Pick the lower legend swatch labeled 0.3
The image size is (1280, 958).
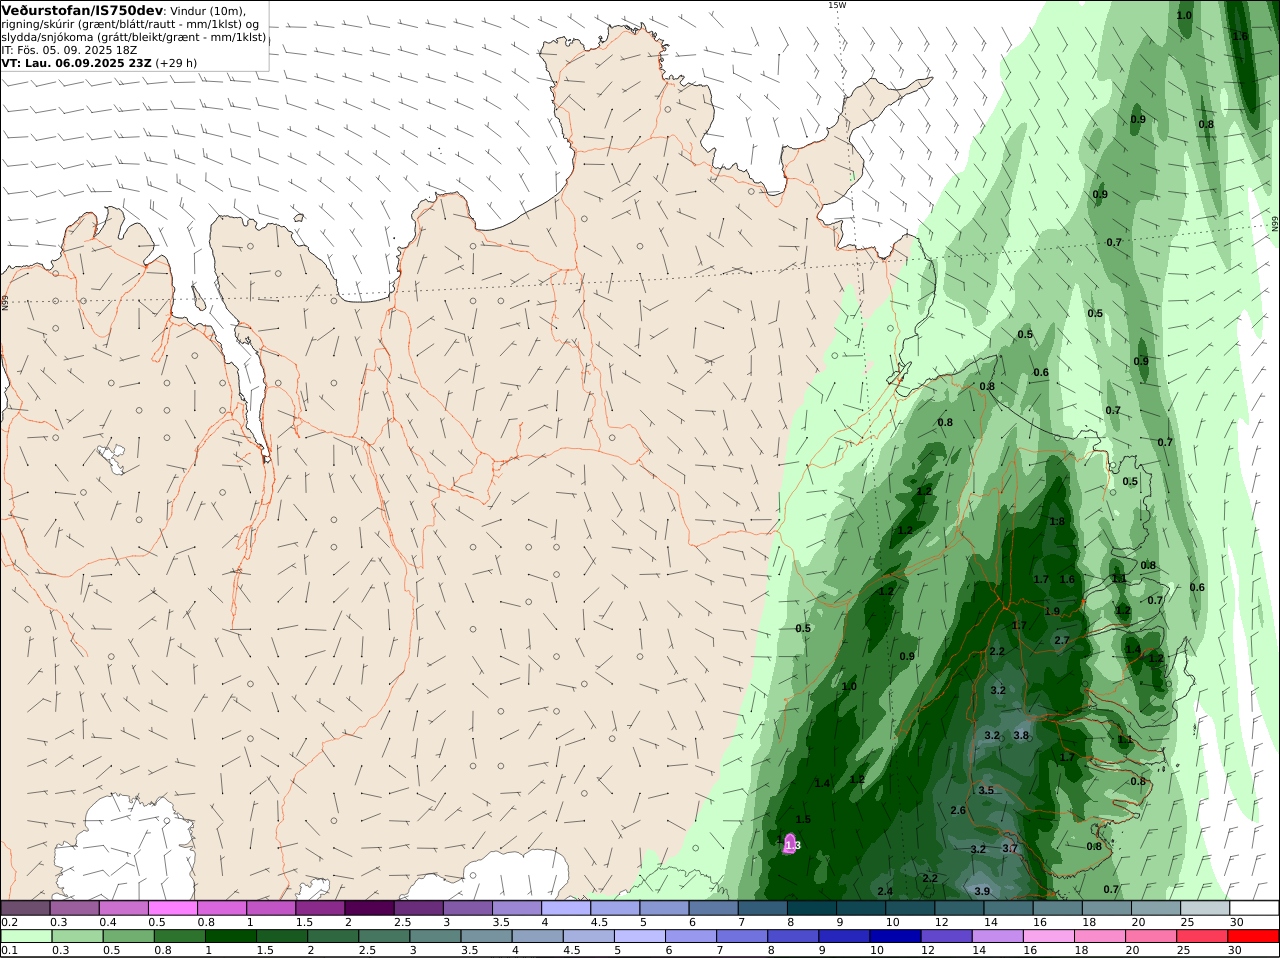point(76,937)
